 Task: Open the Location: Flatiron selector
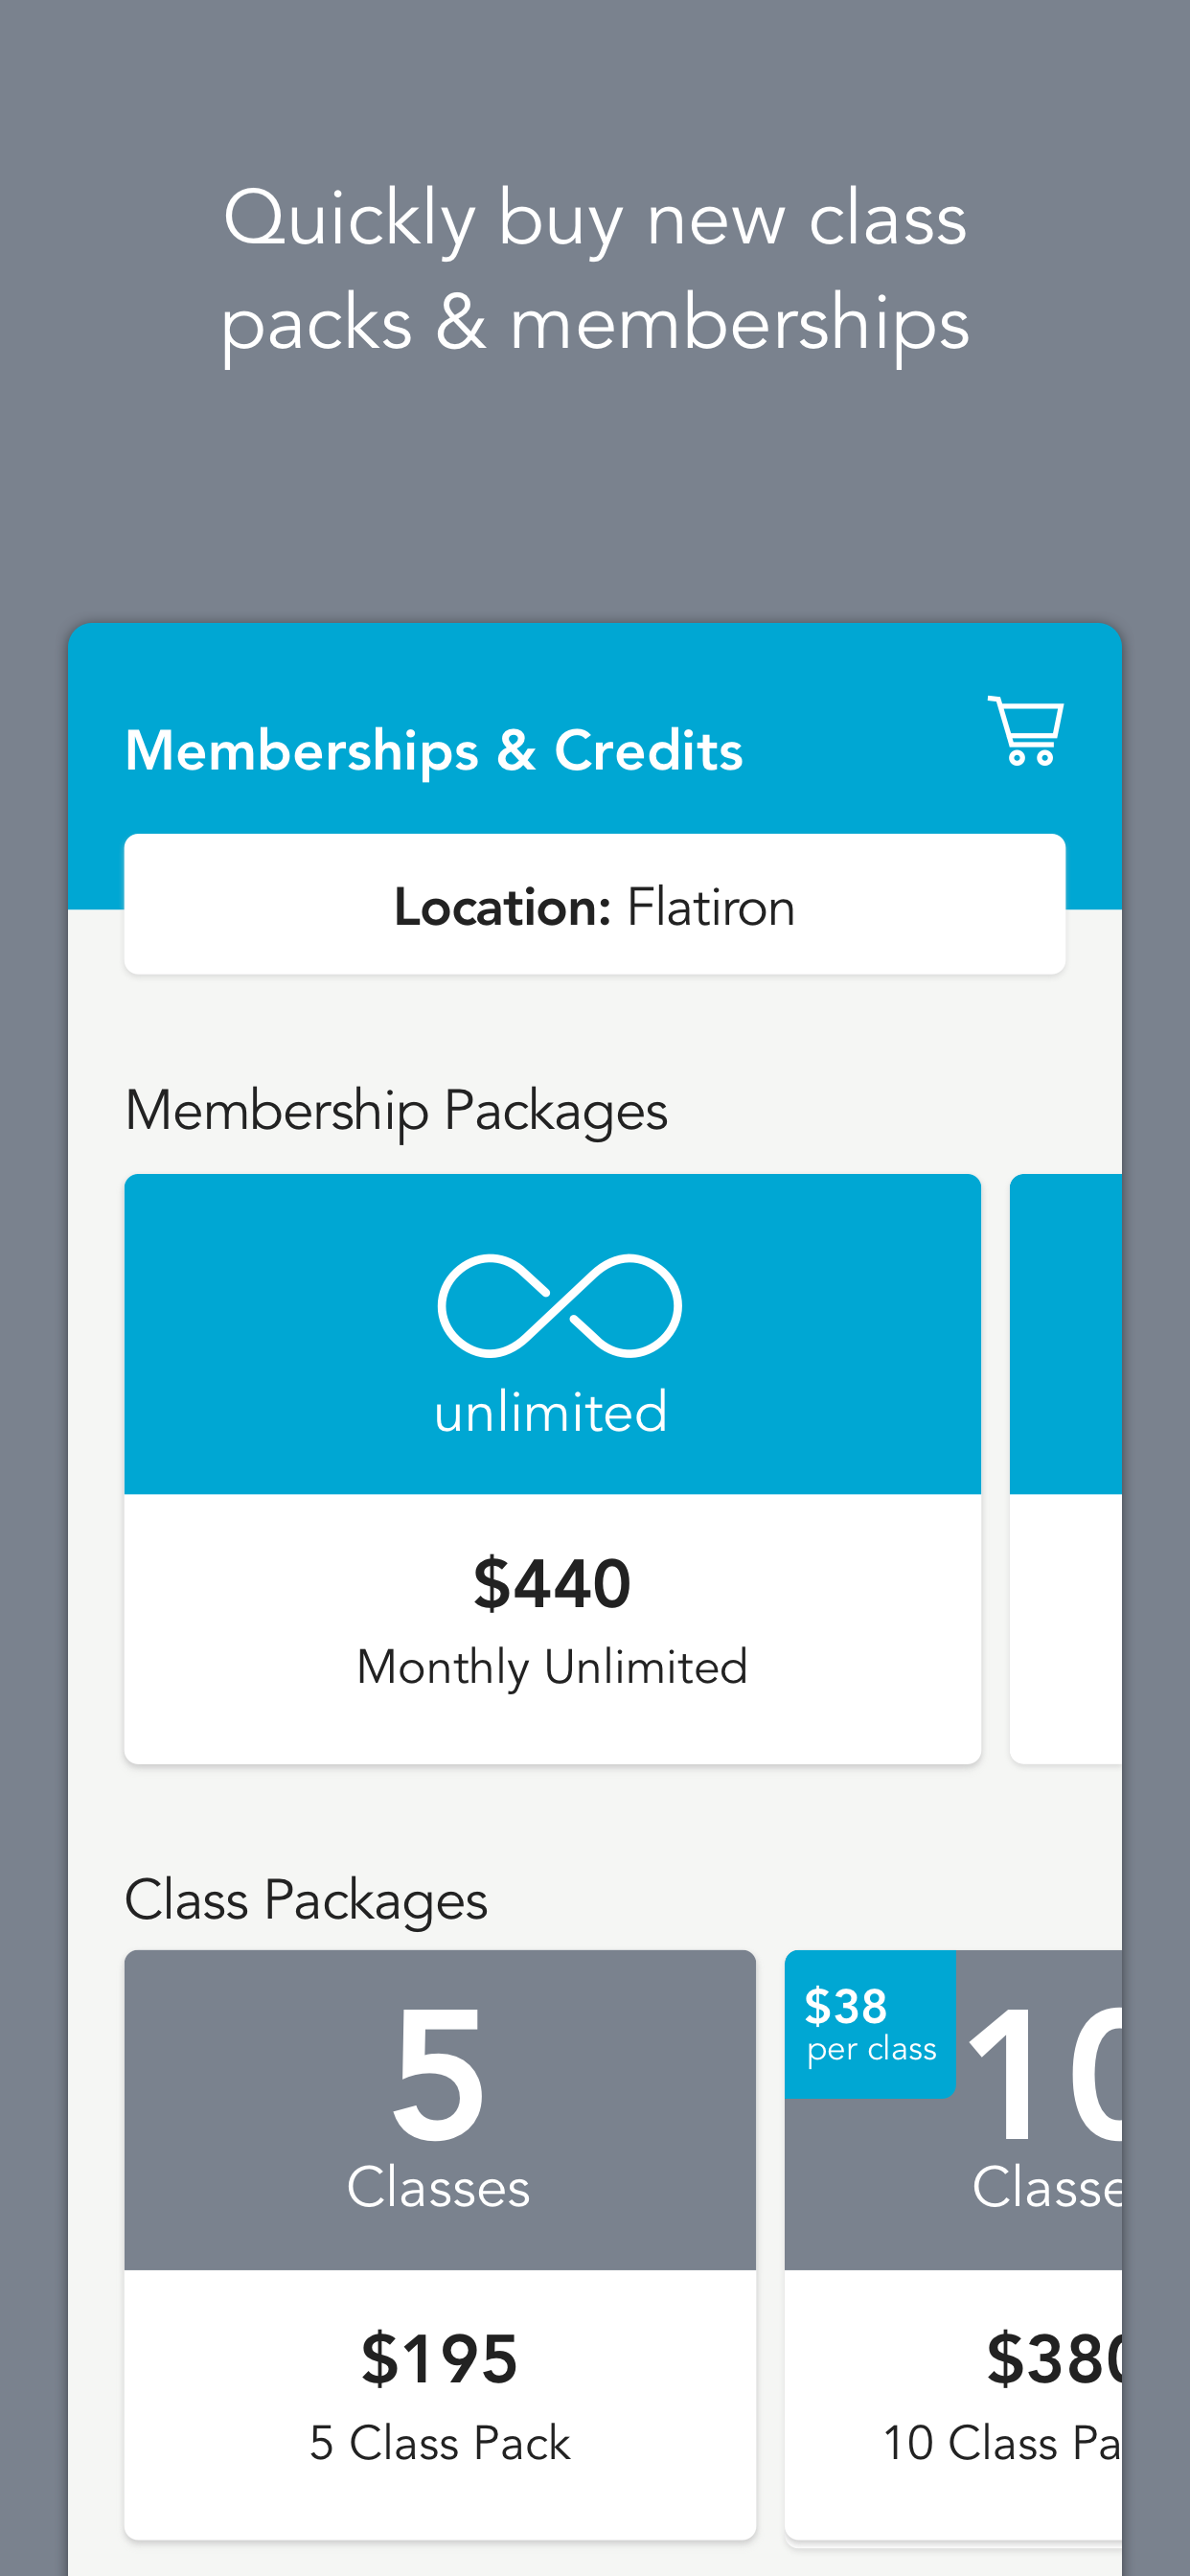coord(594,904)
